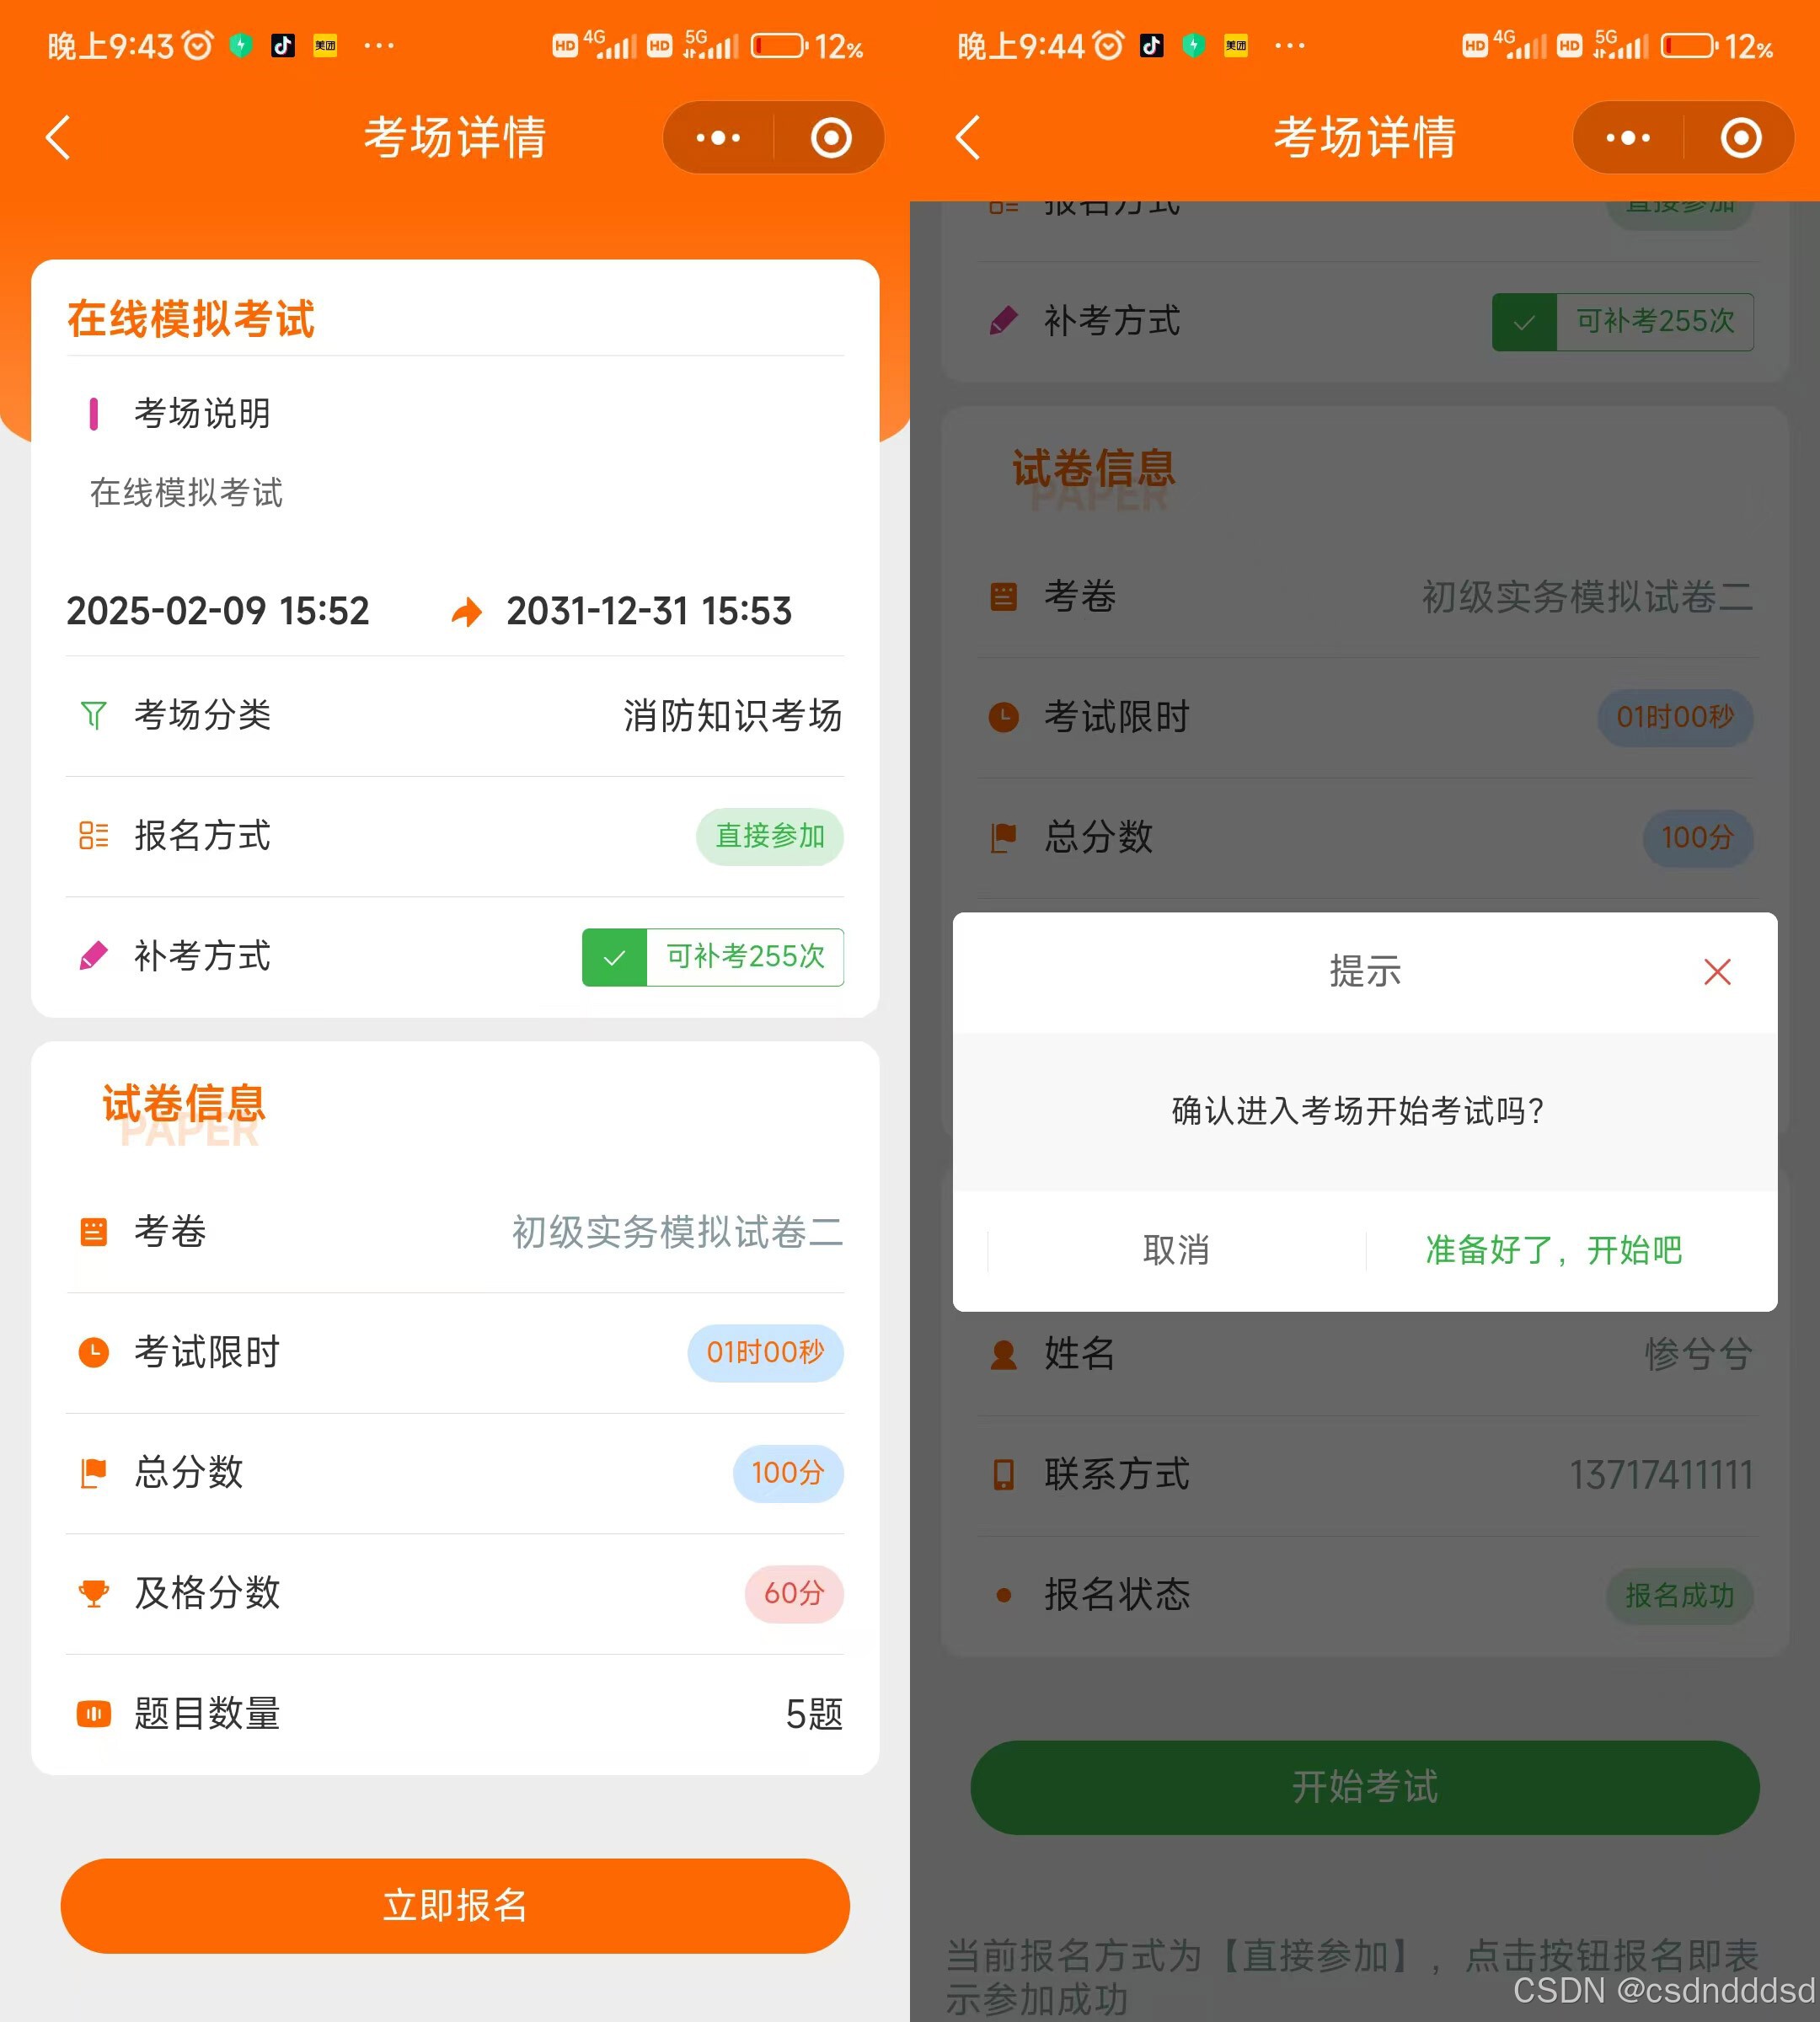Tap the trophy icon beside 及格分数

point(93,1593)
